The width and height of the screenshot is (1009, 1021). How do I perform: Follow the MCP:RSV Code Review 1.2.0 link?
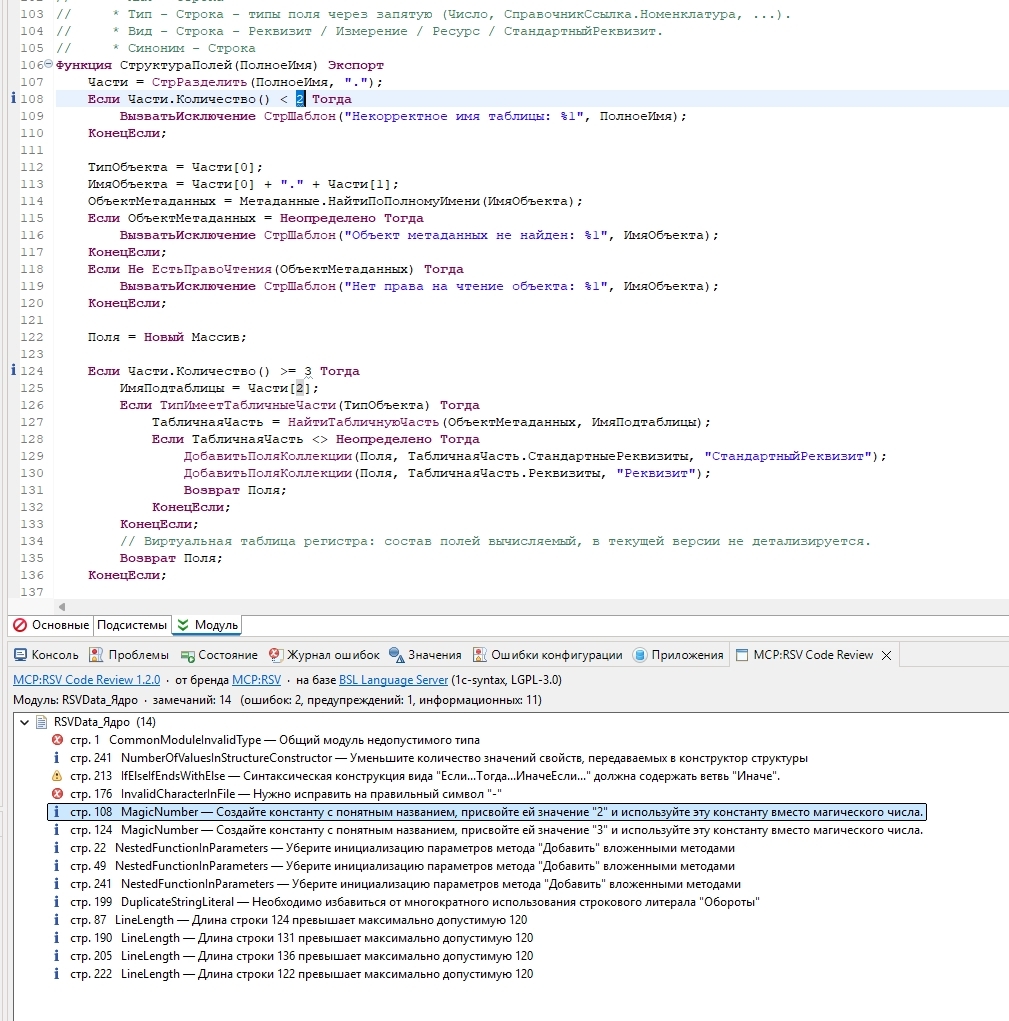(87, 680)
